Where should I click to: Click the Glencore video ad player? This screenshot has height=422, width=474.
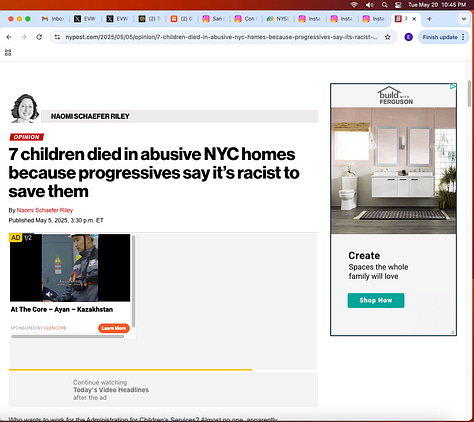(x=70, y=268)
